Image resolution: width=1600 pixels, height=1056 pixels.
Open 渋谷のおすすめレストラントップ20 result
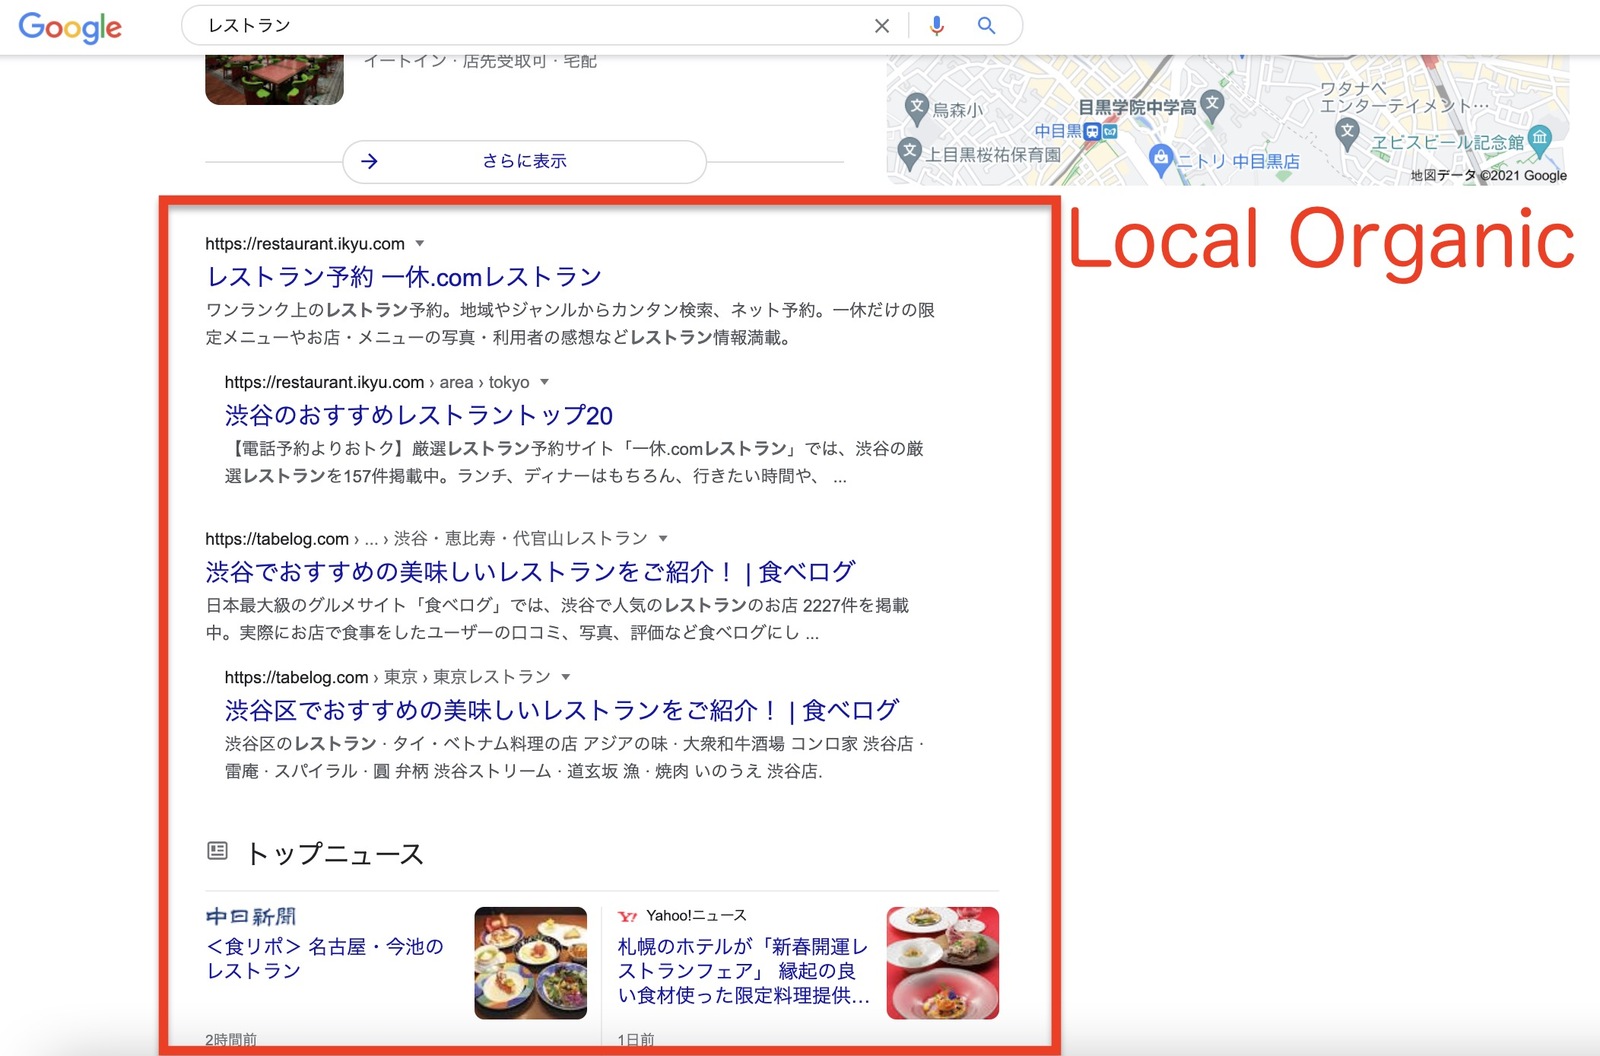tap(419, 415)
